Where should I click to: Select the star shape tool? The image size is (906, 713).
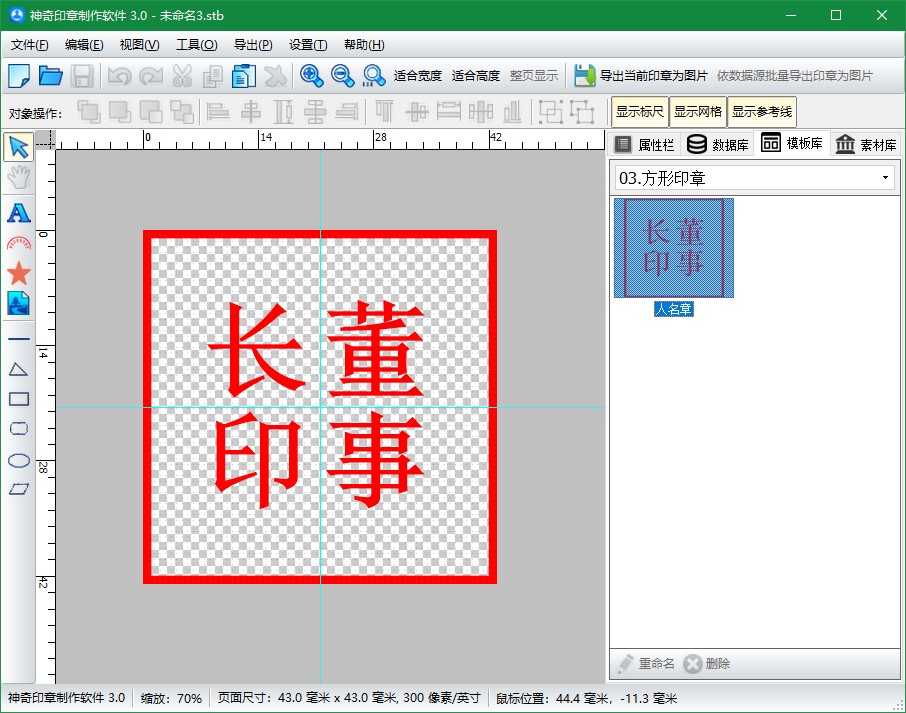click(18, 273)
